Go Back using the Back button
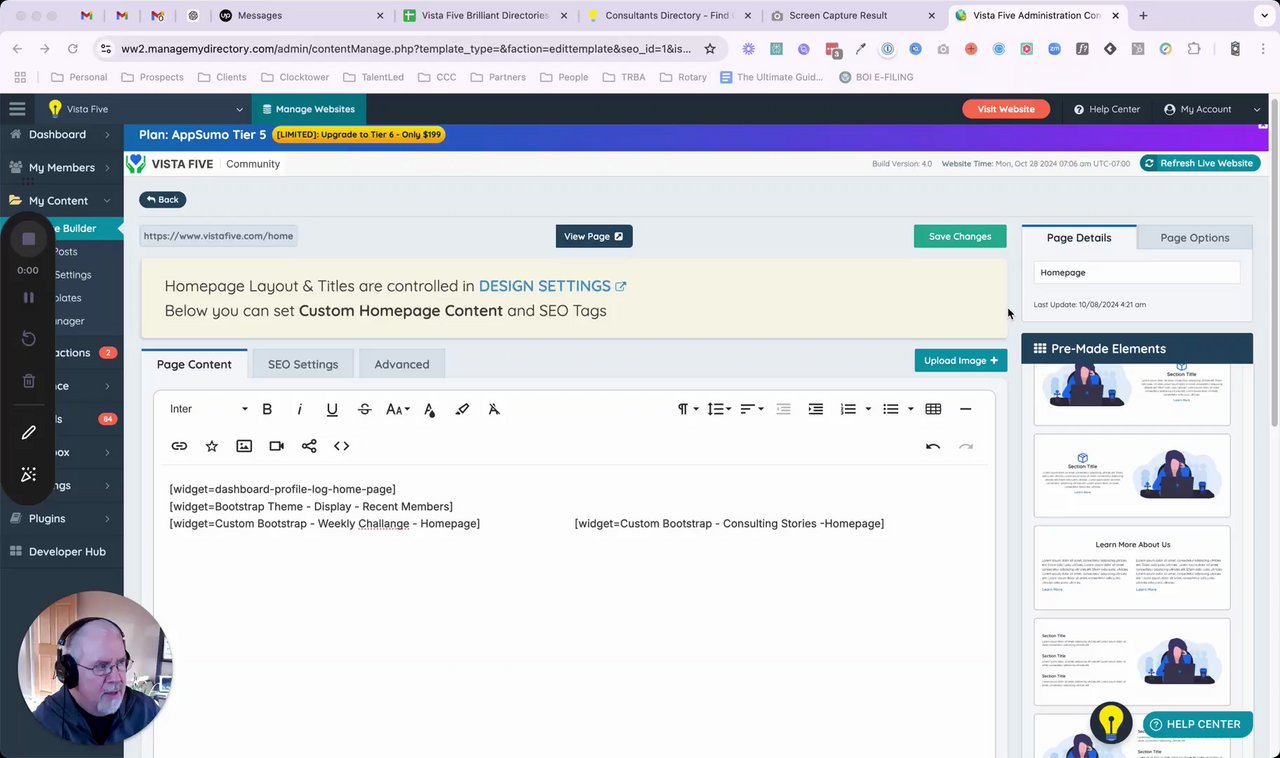Viewport: 1280px width, 758px height. [162, 199]
